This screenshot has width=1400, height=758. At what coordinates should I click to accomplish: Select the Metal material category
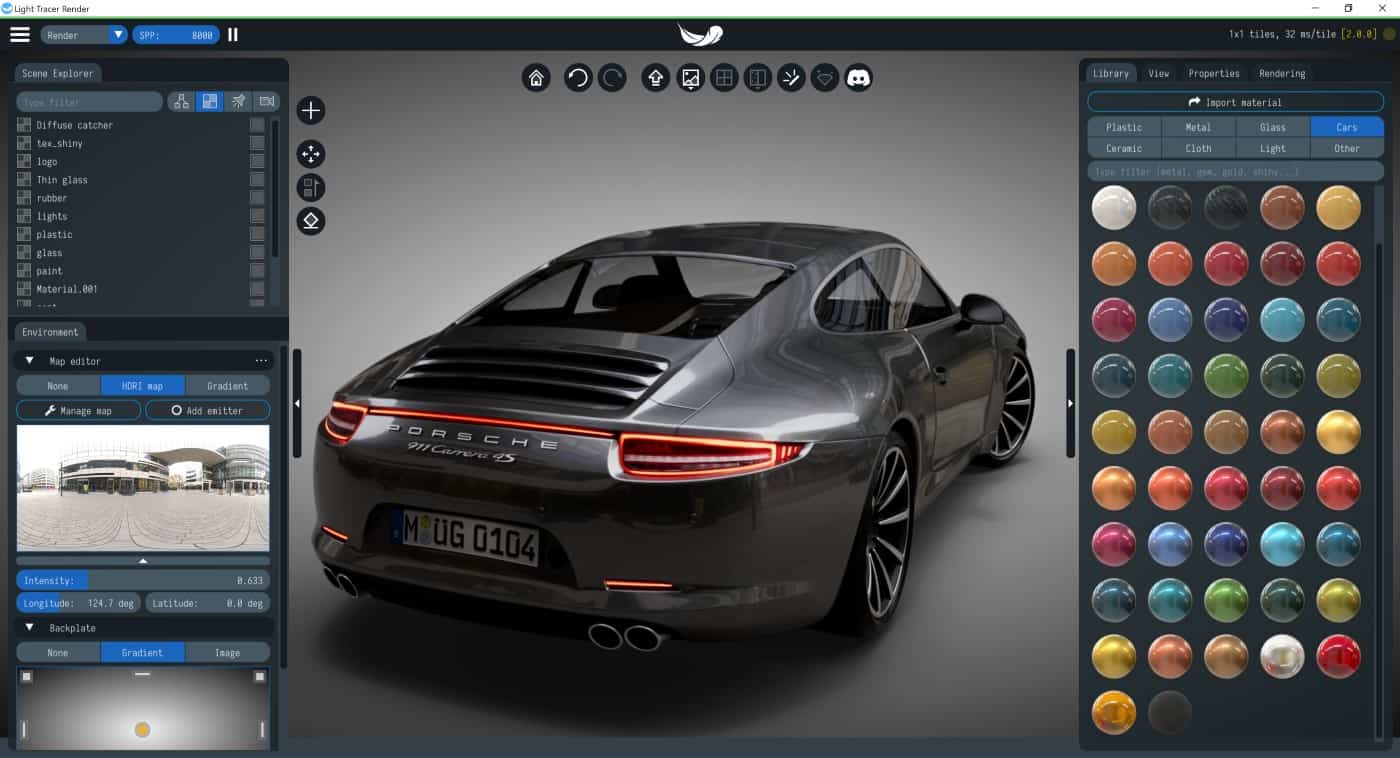(x=1198, y=127)
